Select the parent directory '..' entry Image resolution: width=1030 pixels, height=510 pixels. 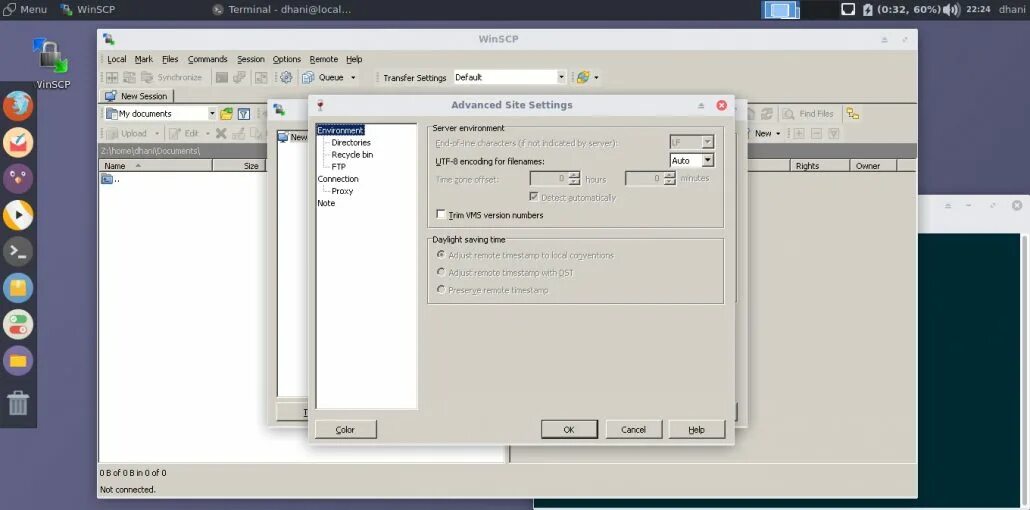(110, 179)
